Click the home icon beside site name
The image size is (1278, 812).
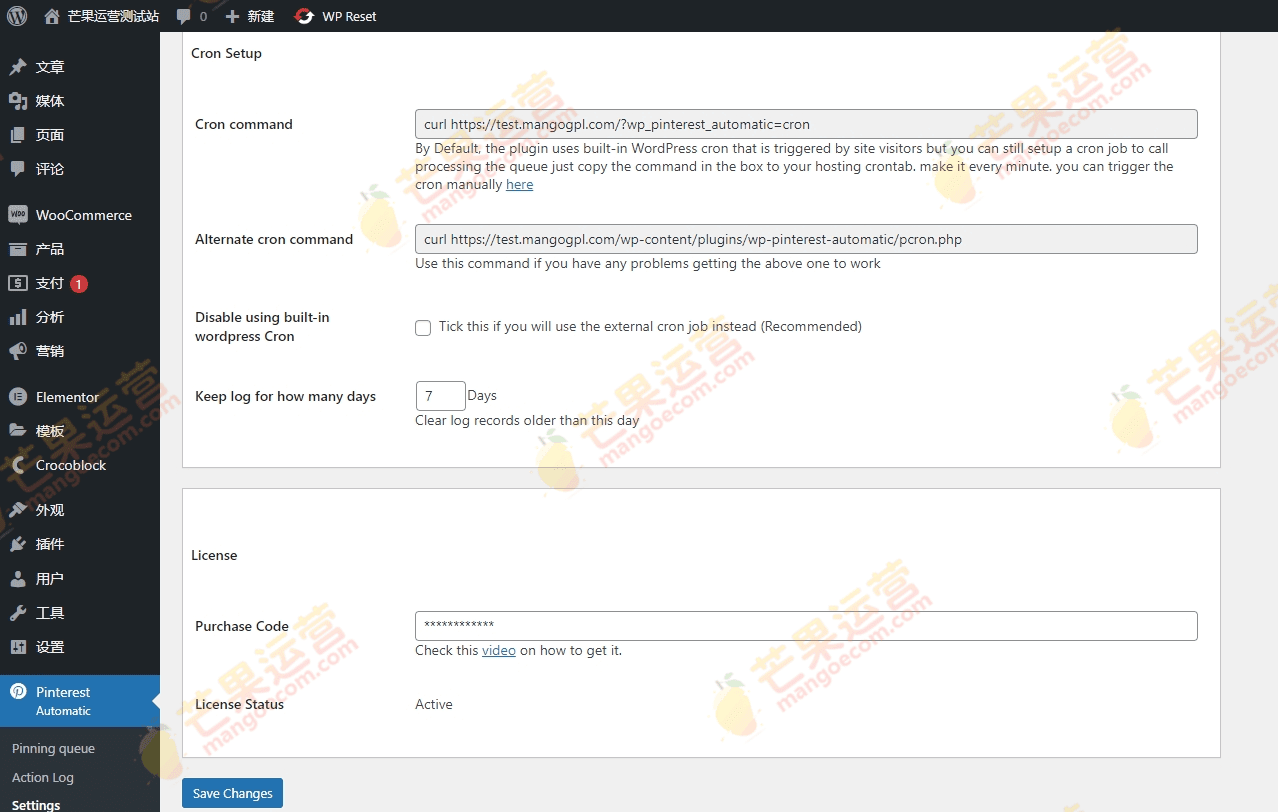pos(52,16)
